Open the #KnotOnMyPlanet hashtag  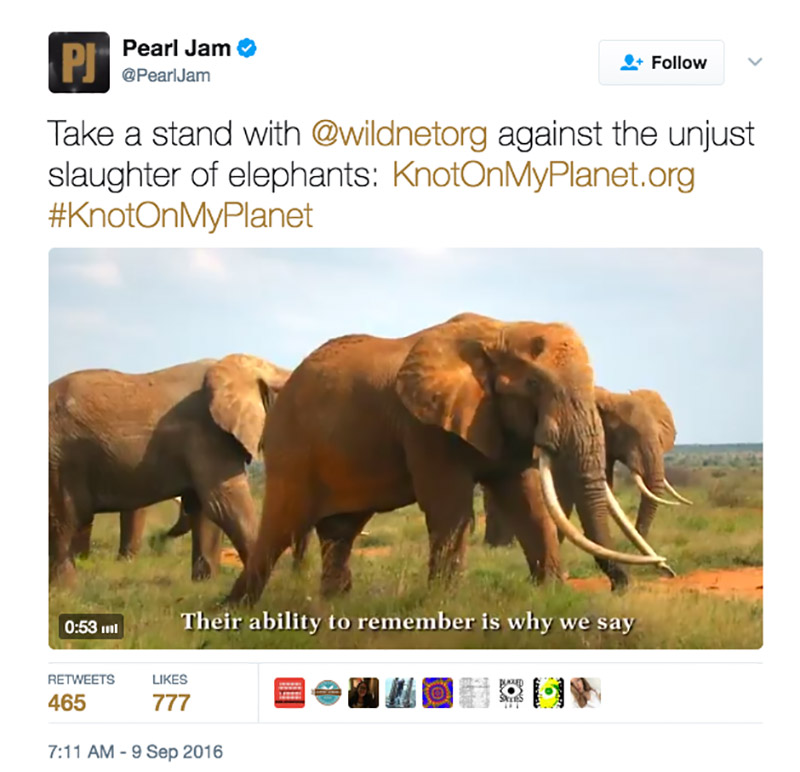[180, 216]
